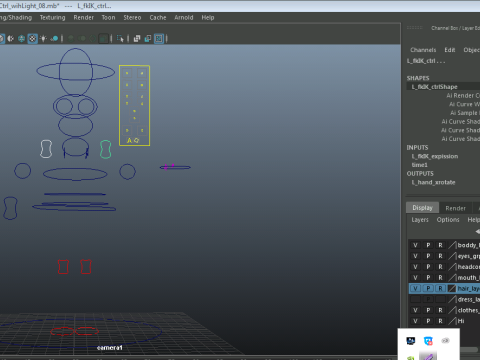Screen dimensions: 480x360
Task: Toggle the highlighted framed grid icon
Action: pos(159,39)
